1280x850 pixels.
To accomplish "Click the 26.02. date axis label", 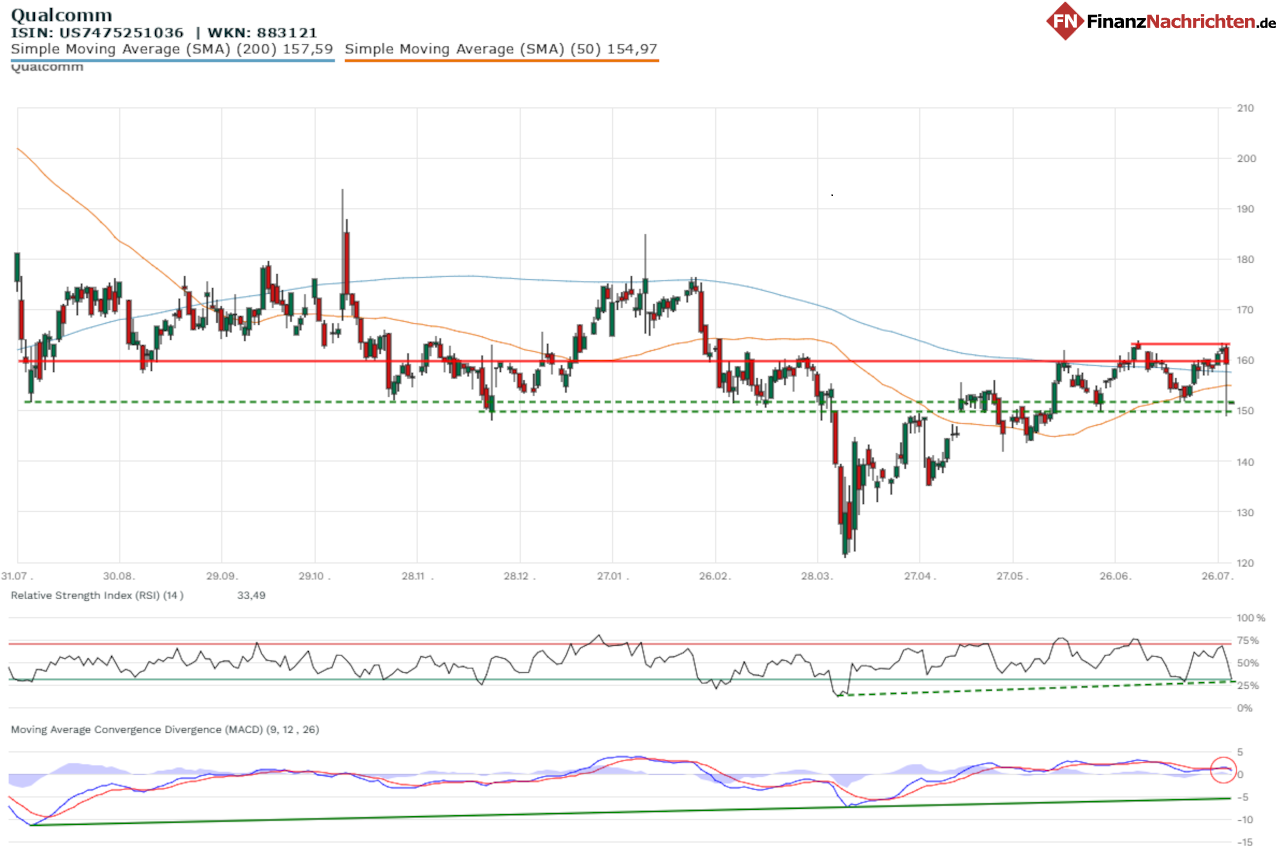I will (x=713, y=577).
